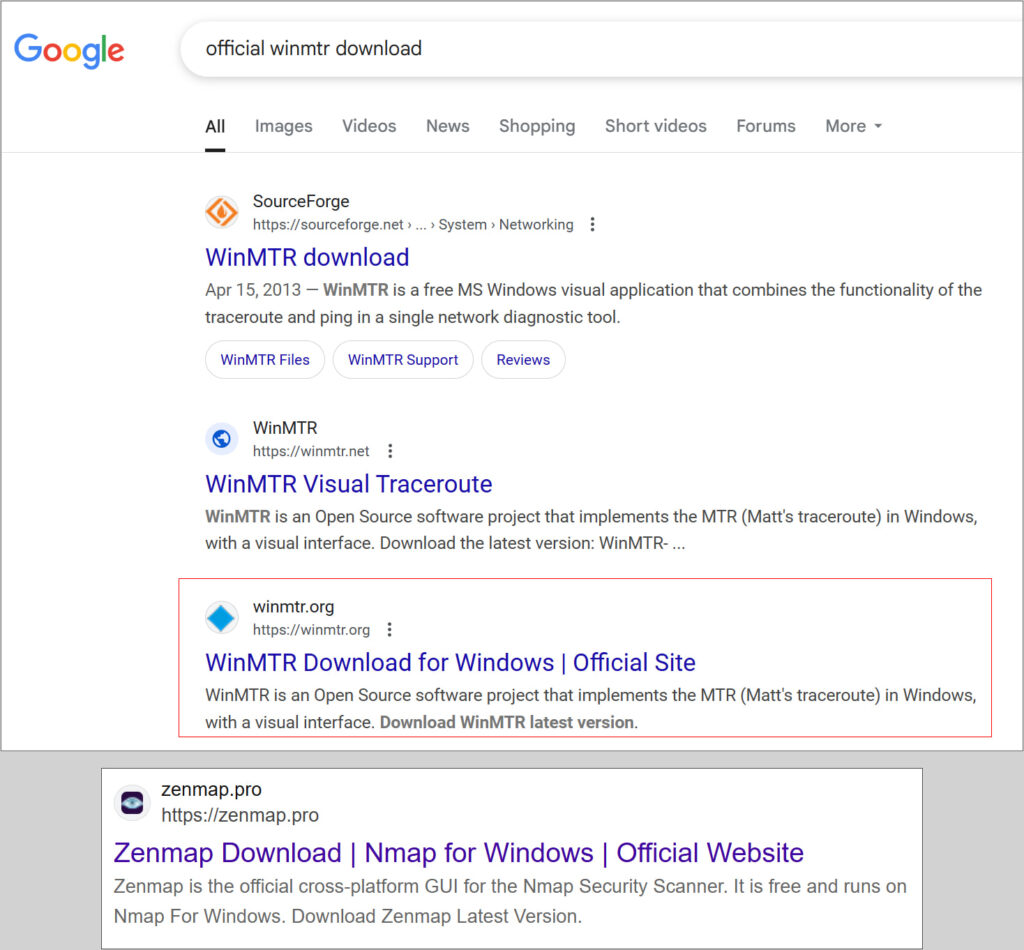Image resolution: width=1024 pixels, height=950 pixels.
Task: Open the WinMTR download SourceForge result
Action: tap(306, 257)
